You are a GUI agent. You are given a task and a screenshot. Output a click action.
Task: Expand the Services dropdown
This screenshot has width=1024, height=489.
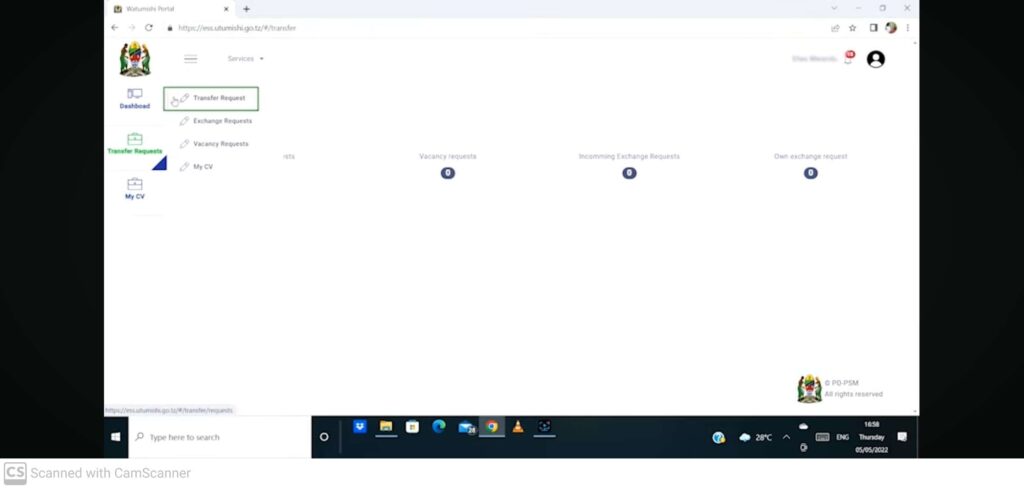tap(245, 59)
